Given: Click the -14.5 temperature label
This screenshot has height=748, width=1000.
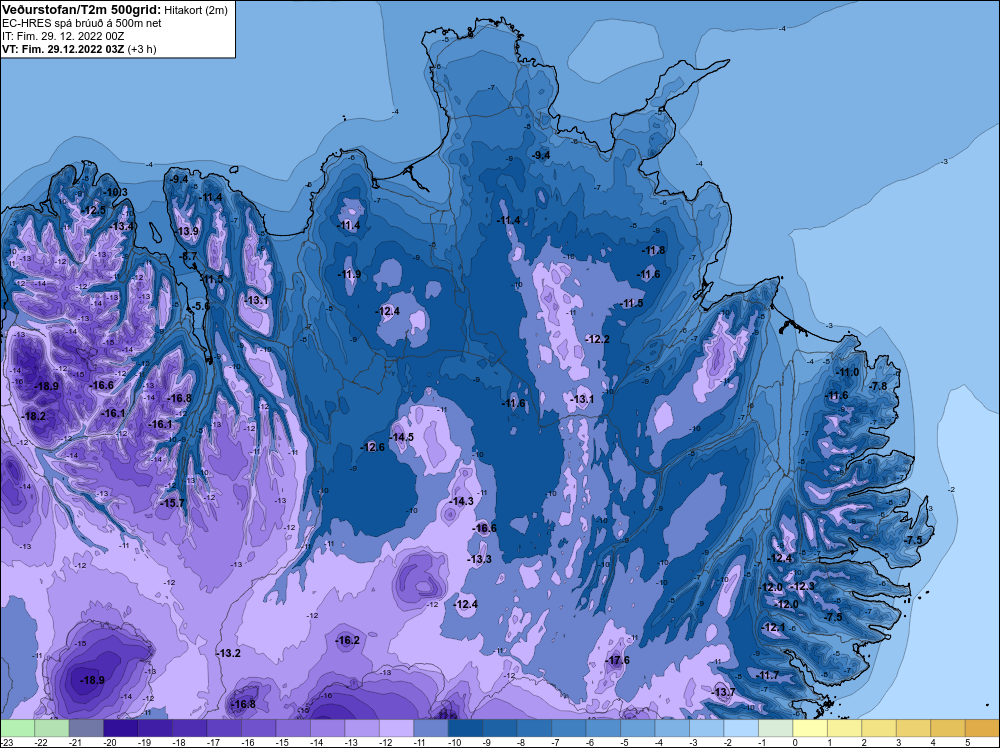Looking at the screenshot, I should click(402, 437).
